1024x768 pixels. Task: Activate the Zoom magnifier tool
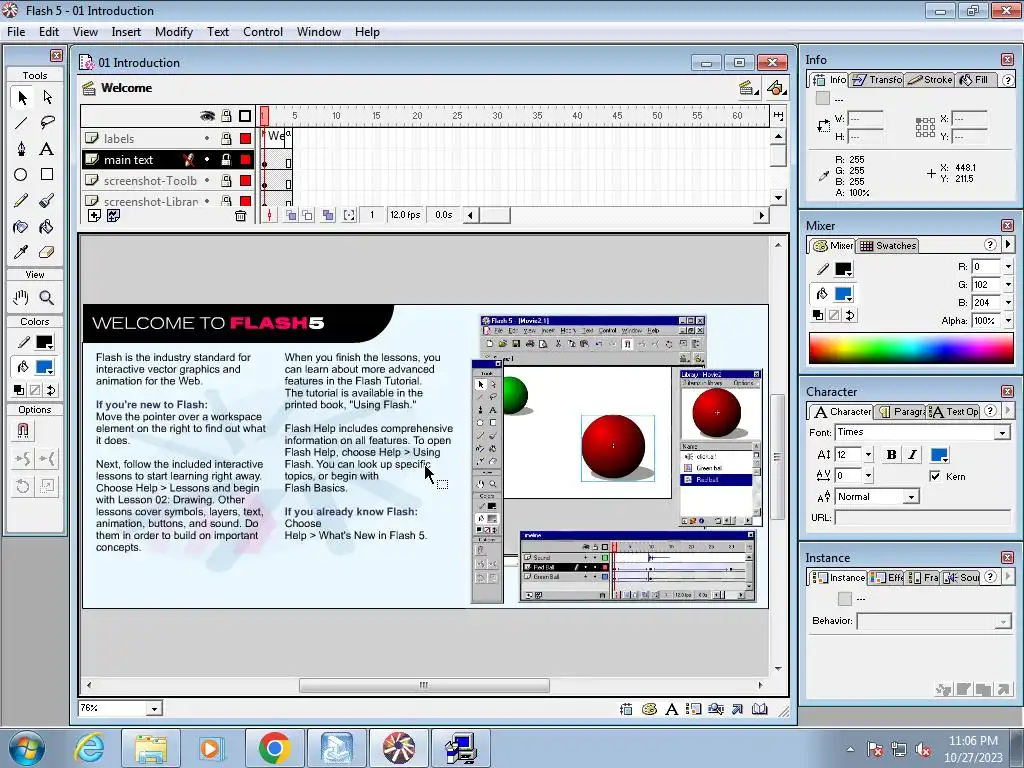click(47, 298)
